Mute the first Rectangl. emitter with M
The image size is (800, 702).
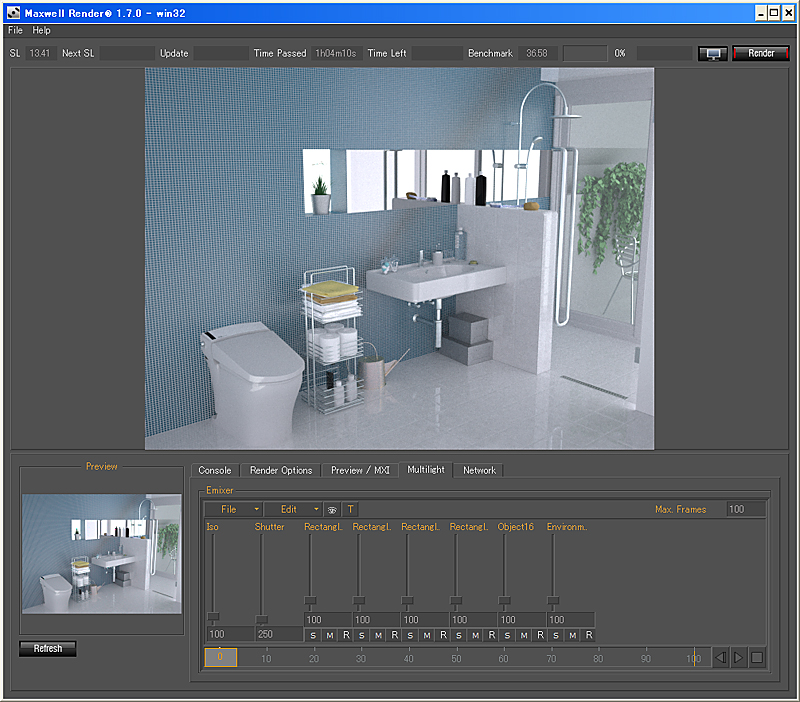329,635
